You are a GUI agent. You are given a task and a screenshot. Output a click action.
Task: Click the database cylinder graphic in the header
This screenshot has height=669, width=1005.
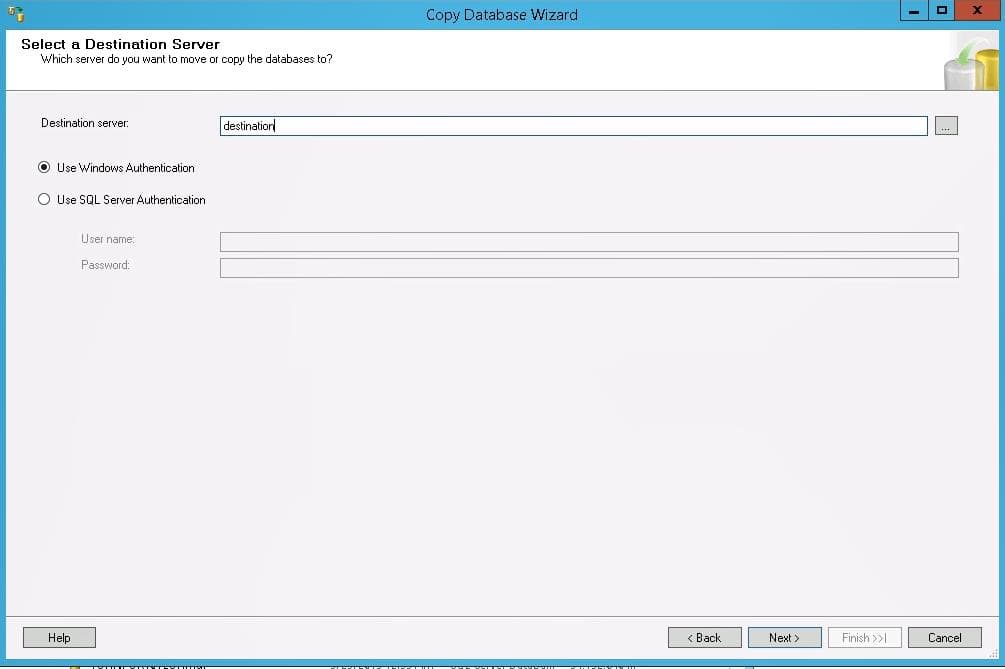971,63
